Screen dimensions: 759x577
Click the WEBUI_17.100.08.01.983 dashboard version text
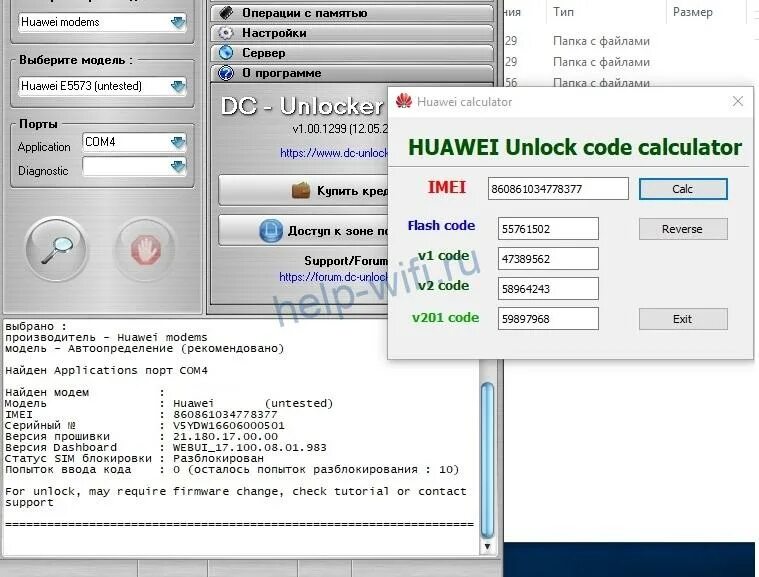tap(249, 448)
